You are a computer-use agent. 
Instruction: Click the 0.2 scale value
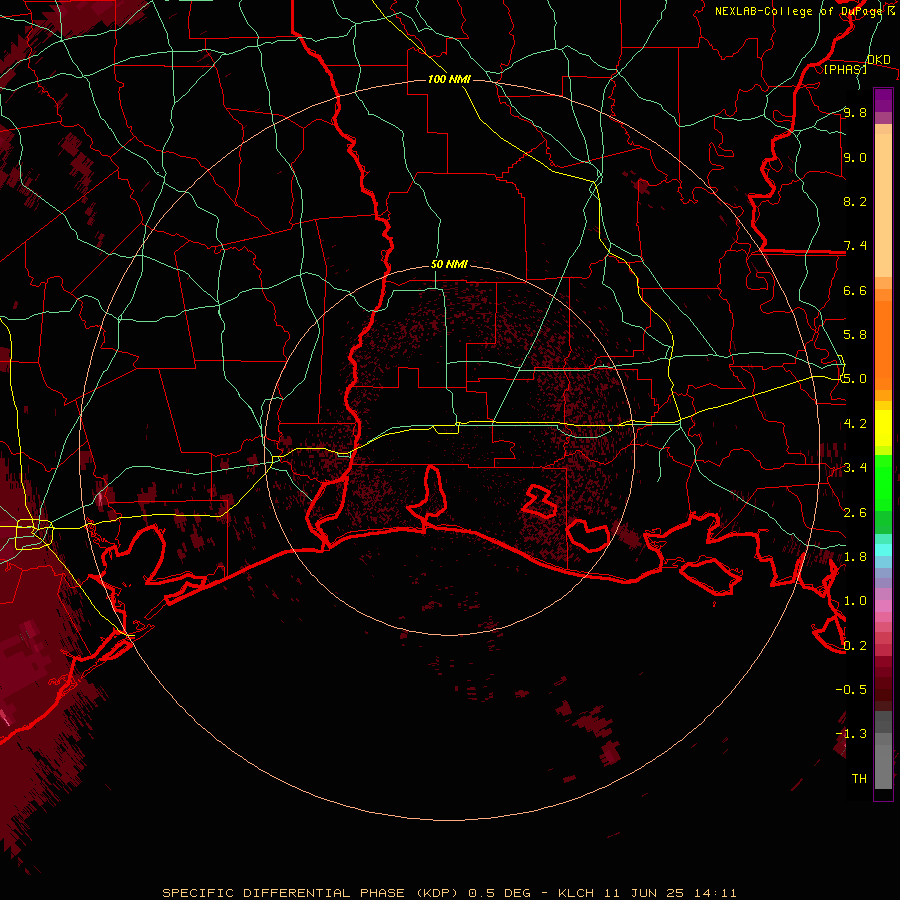point(855,645)
